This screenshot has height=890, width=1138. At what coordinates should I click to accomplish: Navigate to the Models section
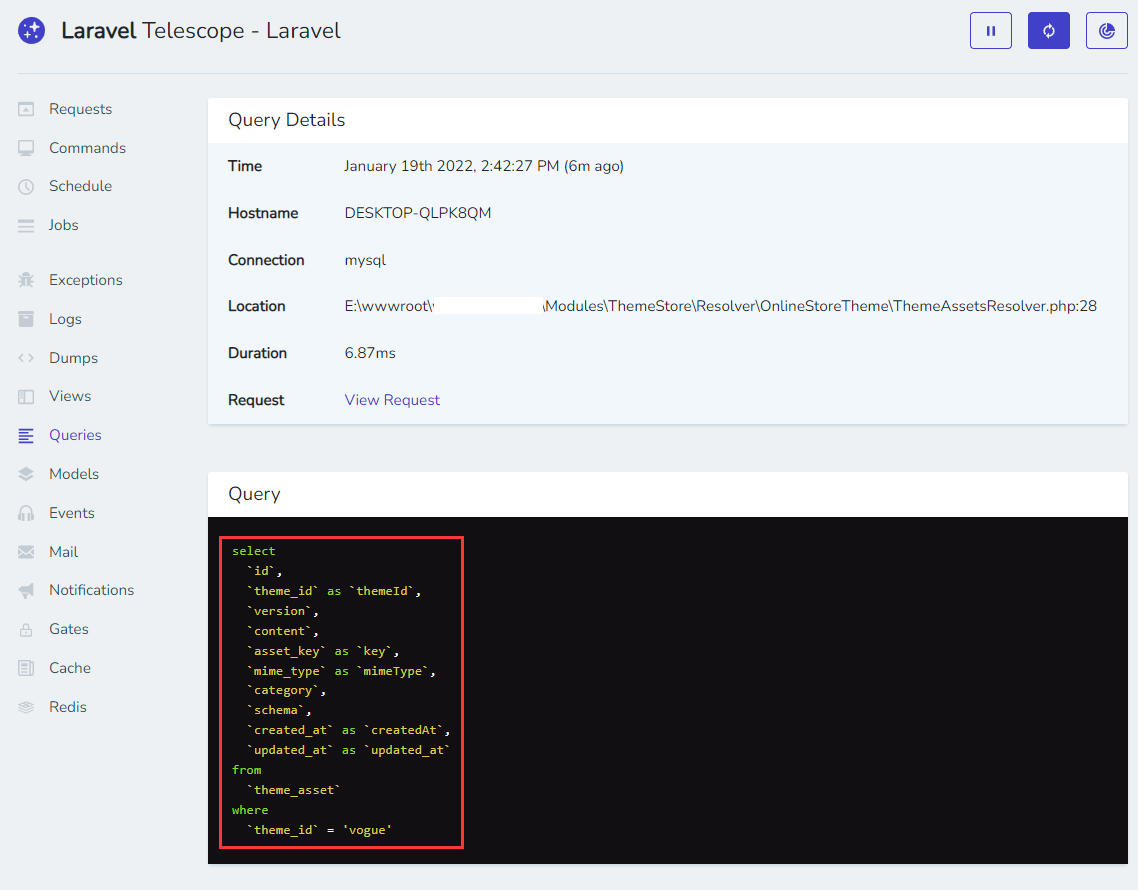pyautogui.click(x=74, y=474)
